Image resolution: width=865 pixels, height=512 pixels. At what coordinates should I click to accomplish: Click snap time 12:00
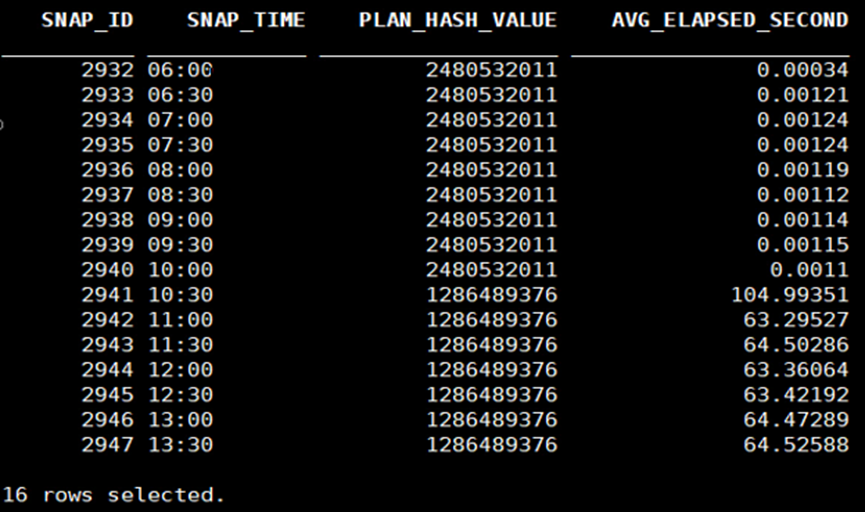[x=180, y=370]
